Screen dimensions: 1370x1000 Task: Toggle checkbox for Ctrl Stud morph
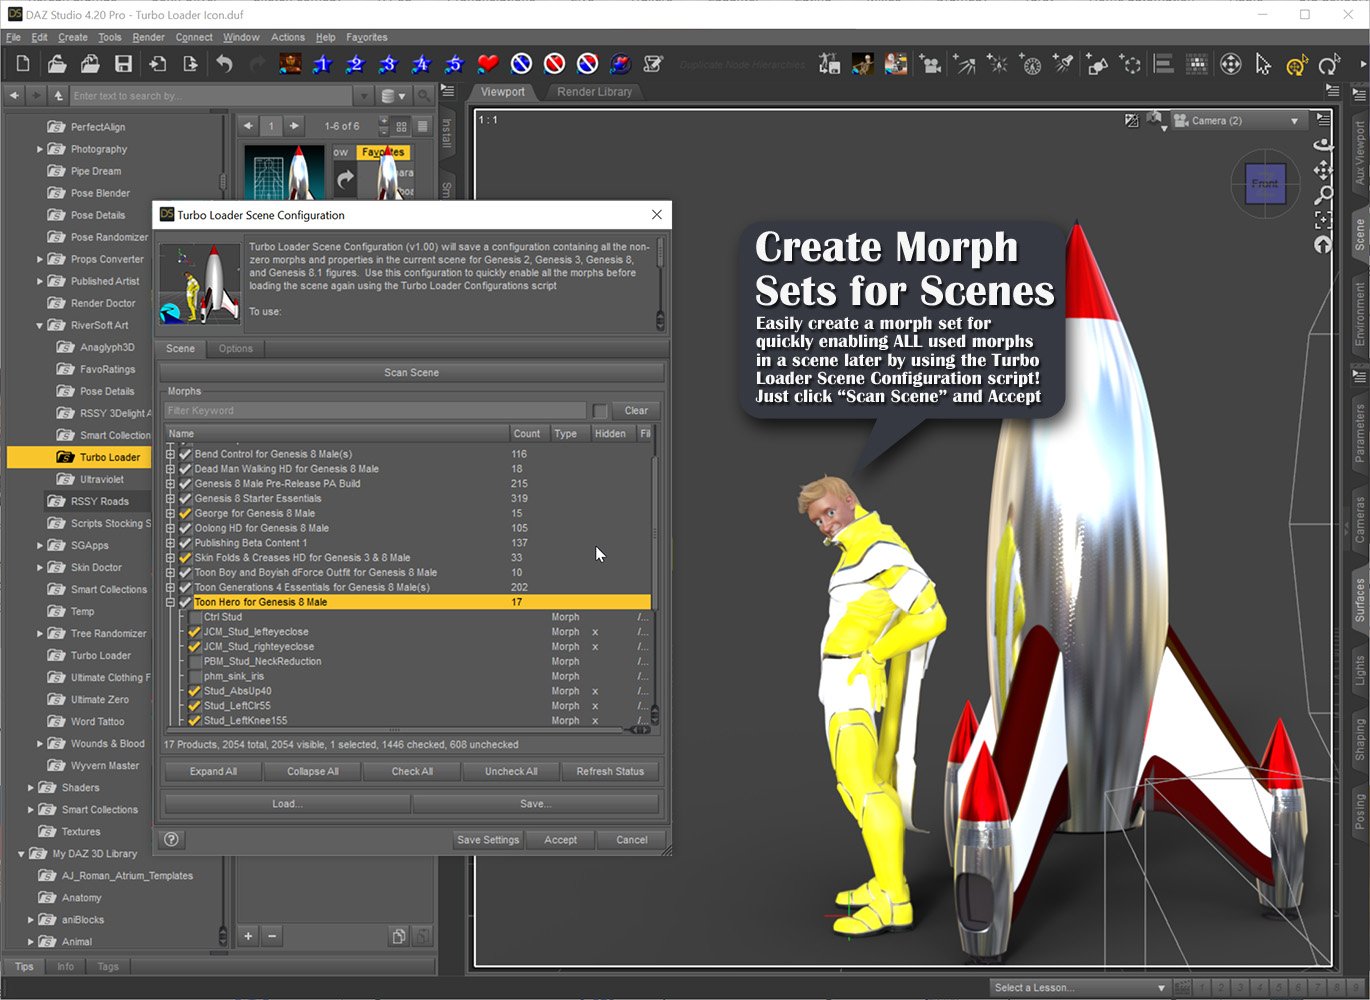195,617
